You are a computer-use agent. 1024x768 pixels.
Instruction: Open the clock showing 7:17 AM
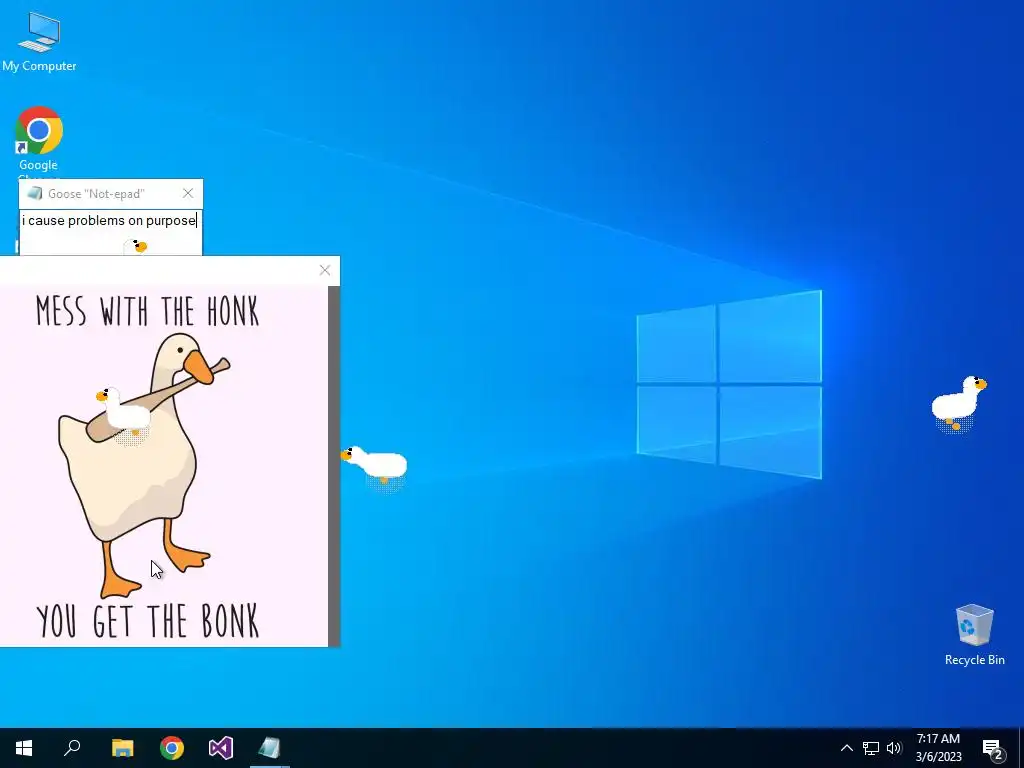point(938,748)
